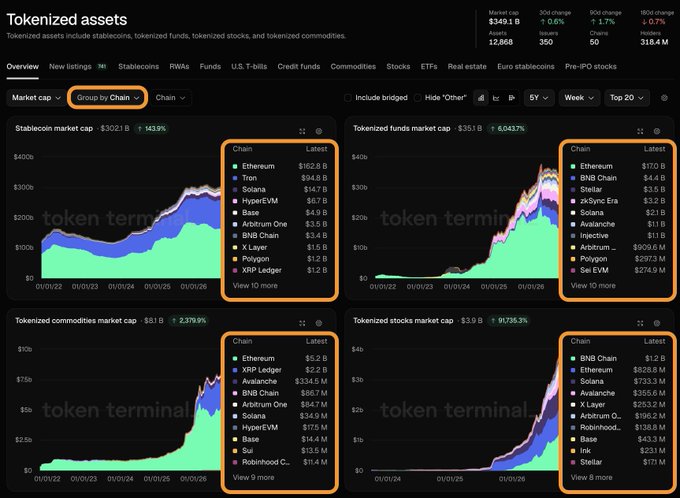Switch to the Commodities tab
680x498 pixels.
(x=353, y=67)
